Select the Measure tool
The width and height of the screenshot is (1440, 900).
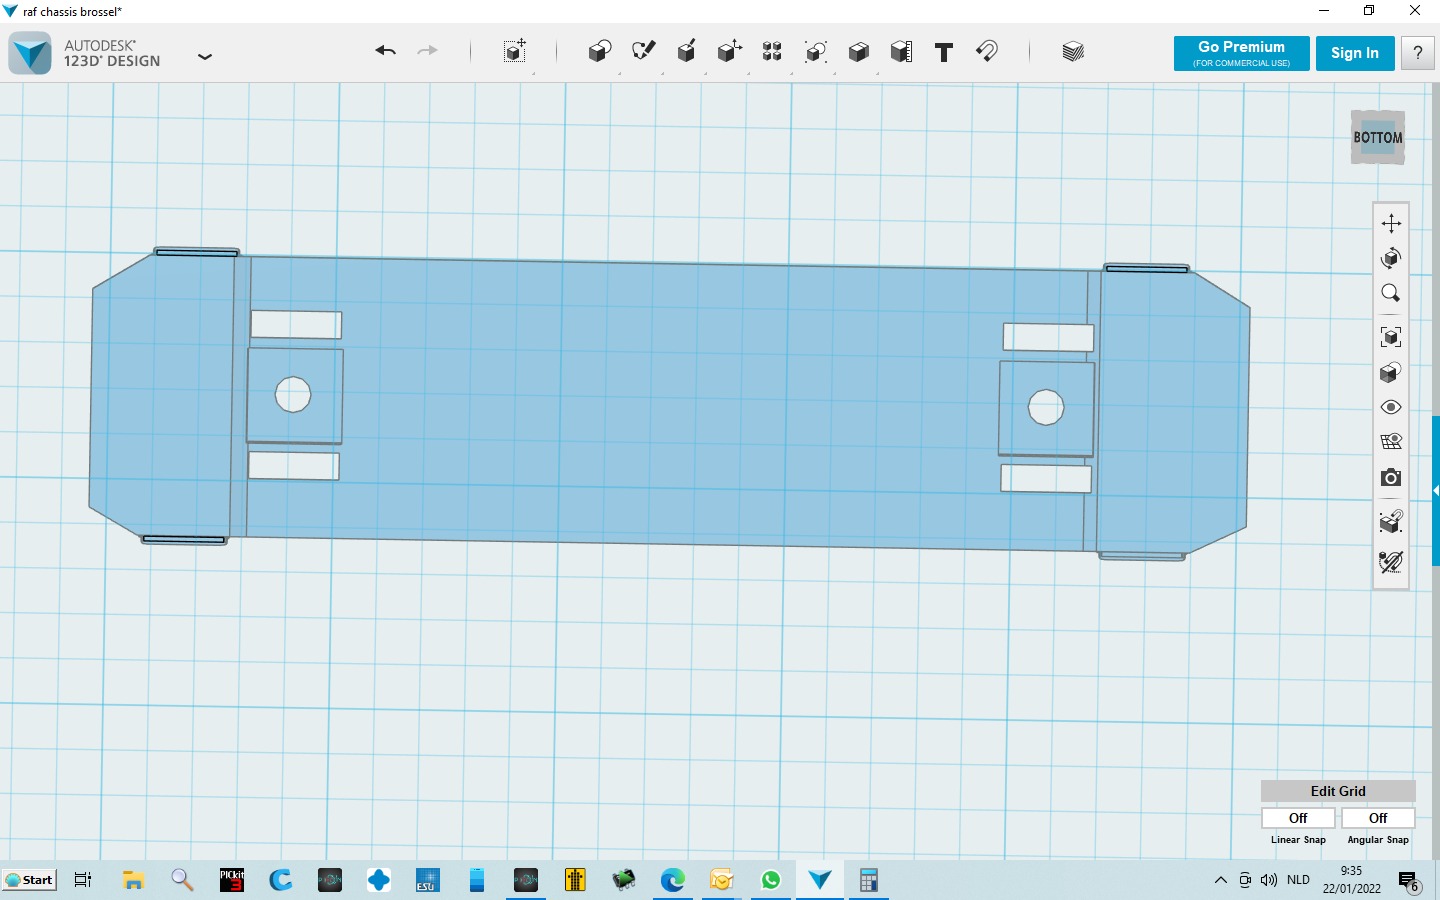[901, 52]
